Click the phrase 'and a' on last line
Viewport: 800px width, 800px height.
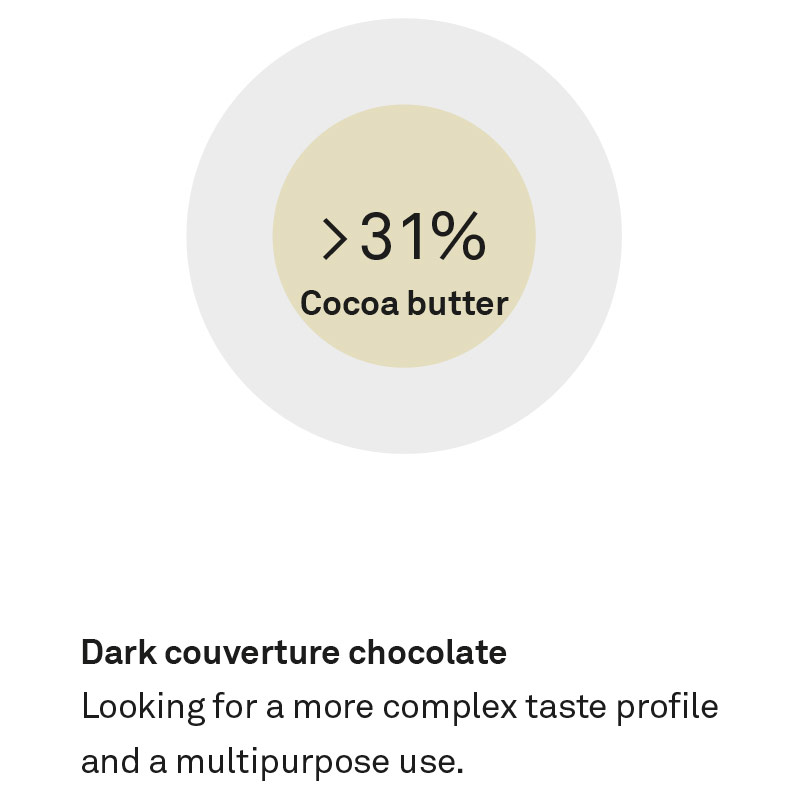[124, 761]
